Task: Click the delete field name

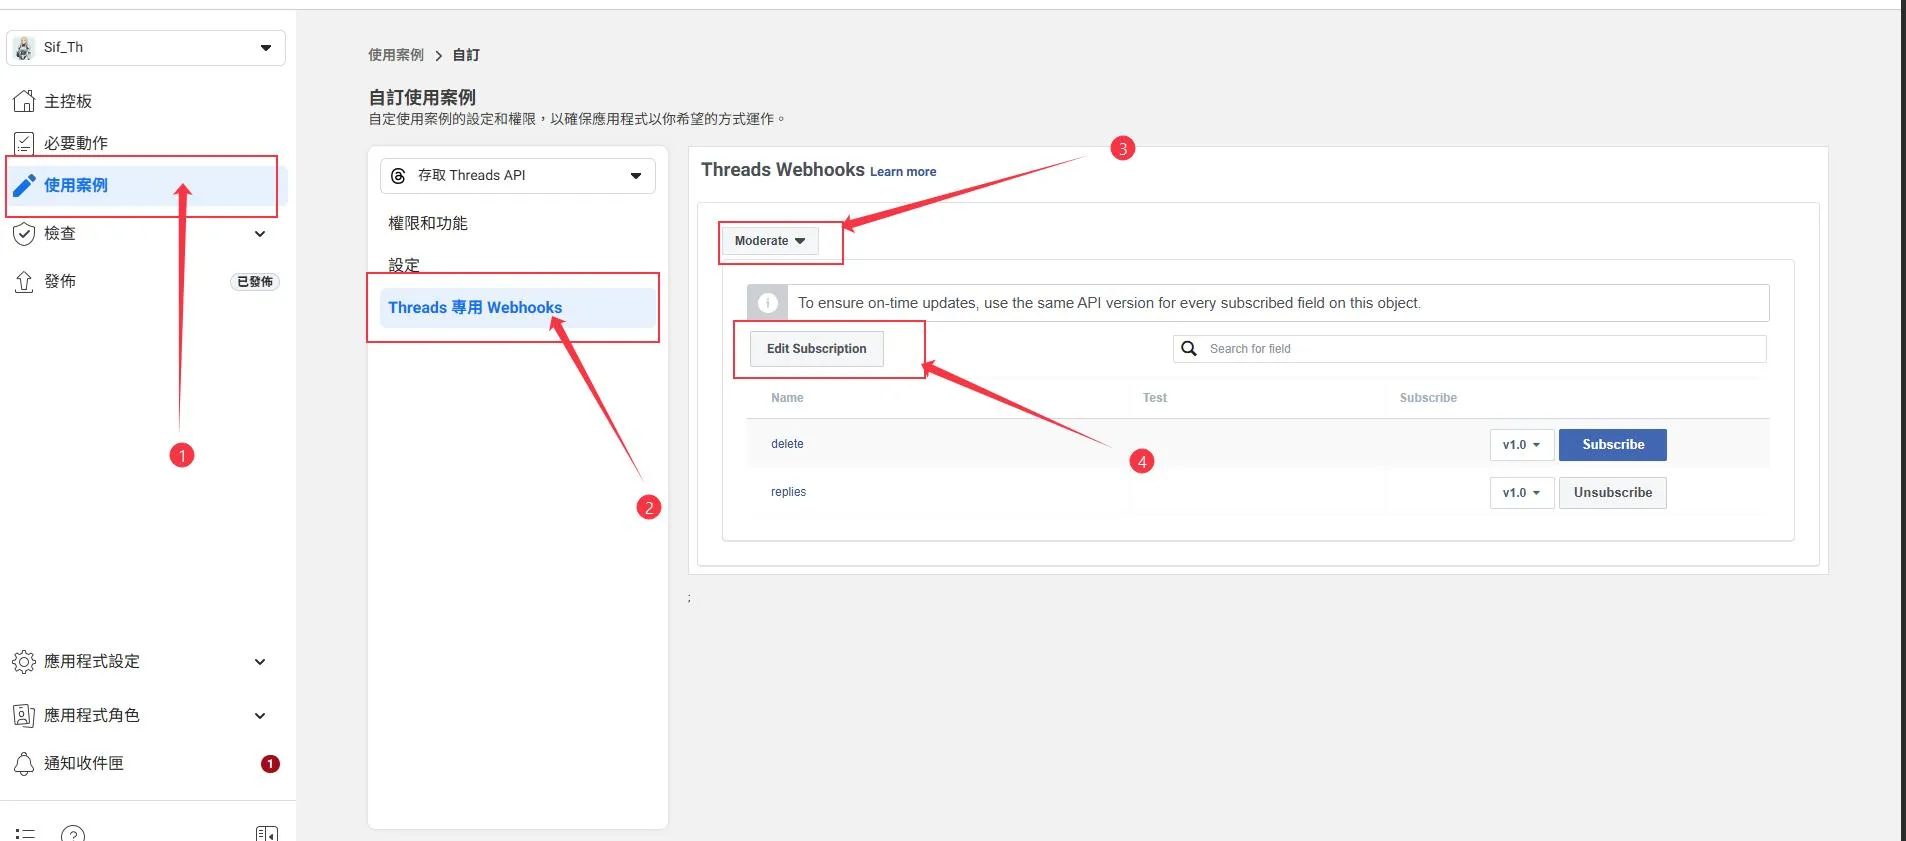Action: click(x=787, y=444)
